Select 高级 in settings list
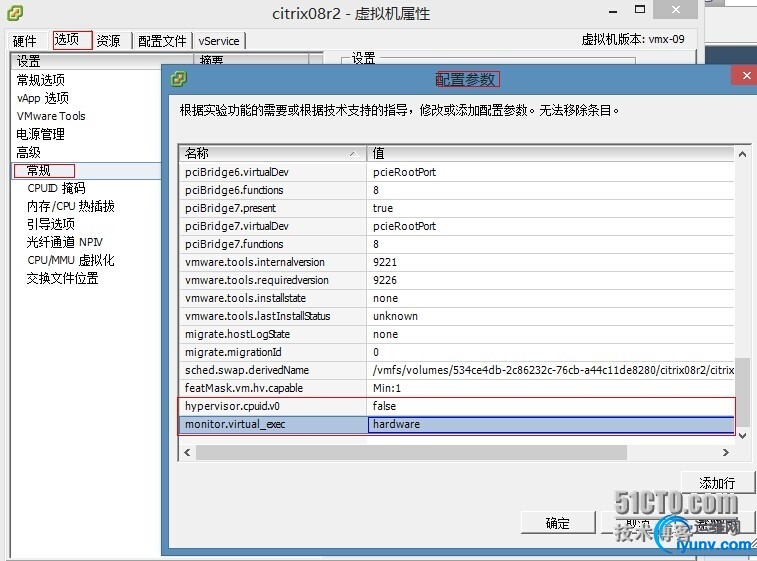 28,153
